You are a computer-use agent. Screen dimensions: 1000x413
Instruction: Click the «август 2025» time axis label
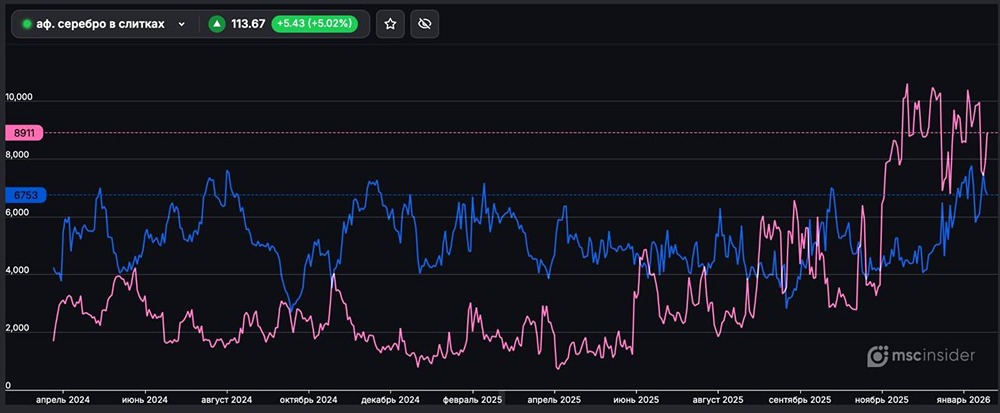[717, 399]
